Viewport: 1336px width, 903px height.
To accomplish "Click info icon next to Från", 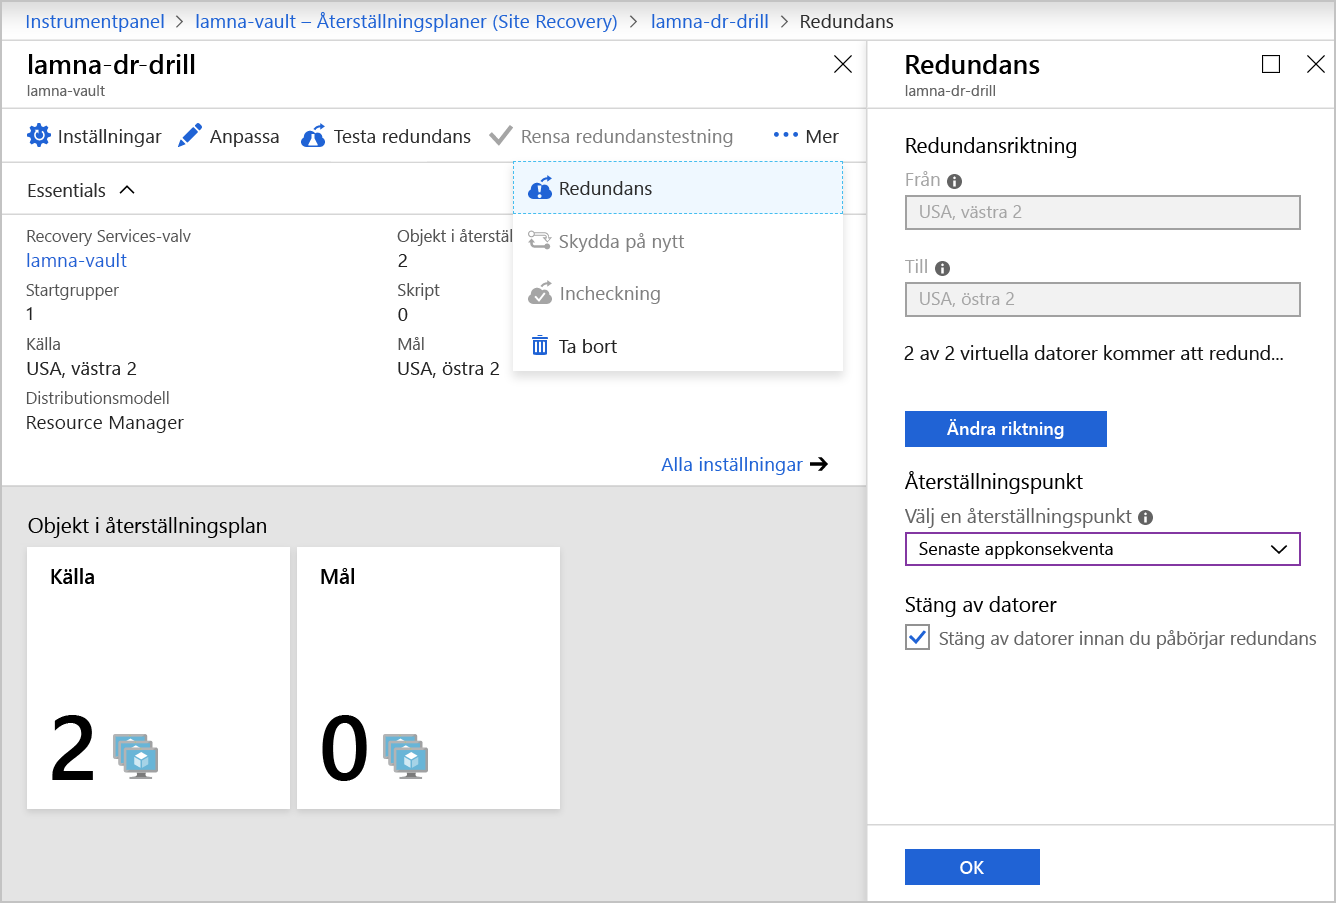I will tap(954, 181).
